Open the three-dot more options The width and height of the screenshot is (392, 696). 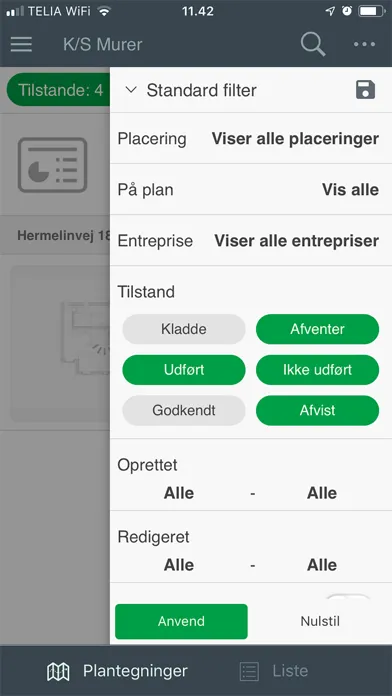(364, 44)
